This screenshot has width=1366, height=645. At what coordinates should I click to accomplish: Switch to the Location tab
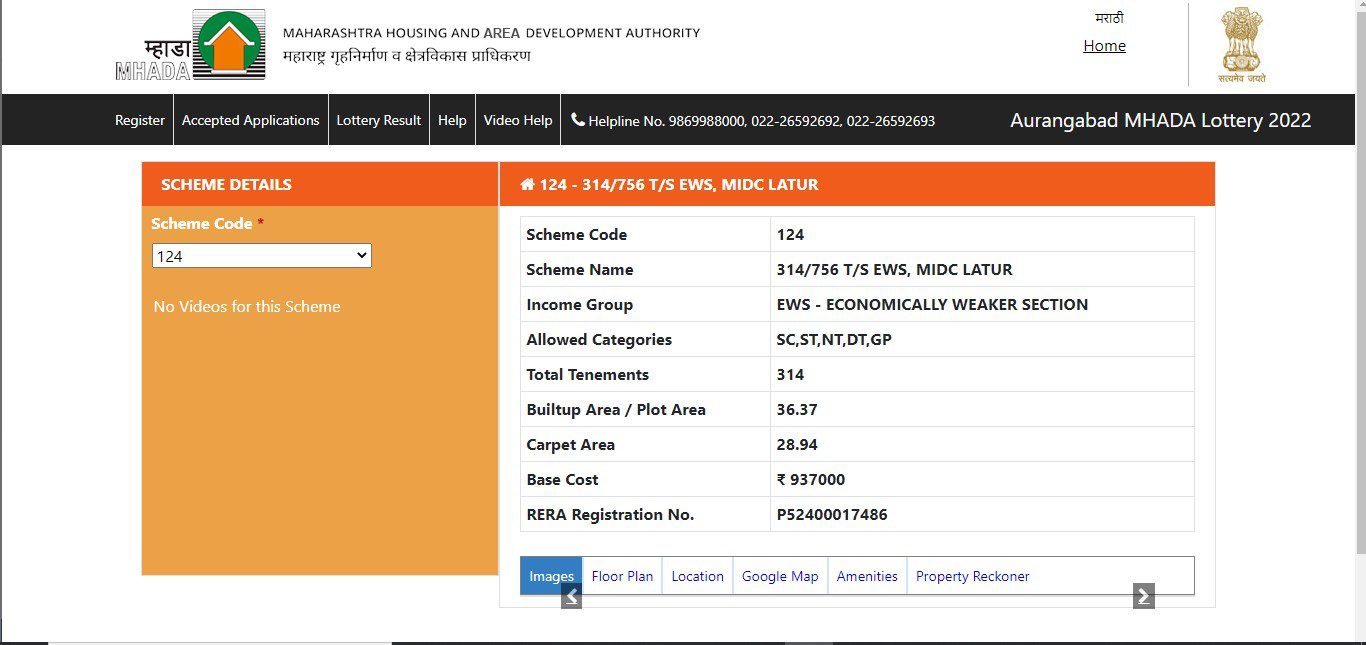tap(697, 576)
